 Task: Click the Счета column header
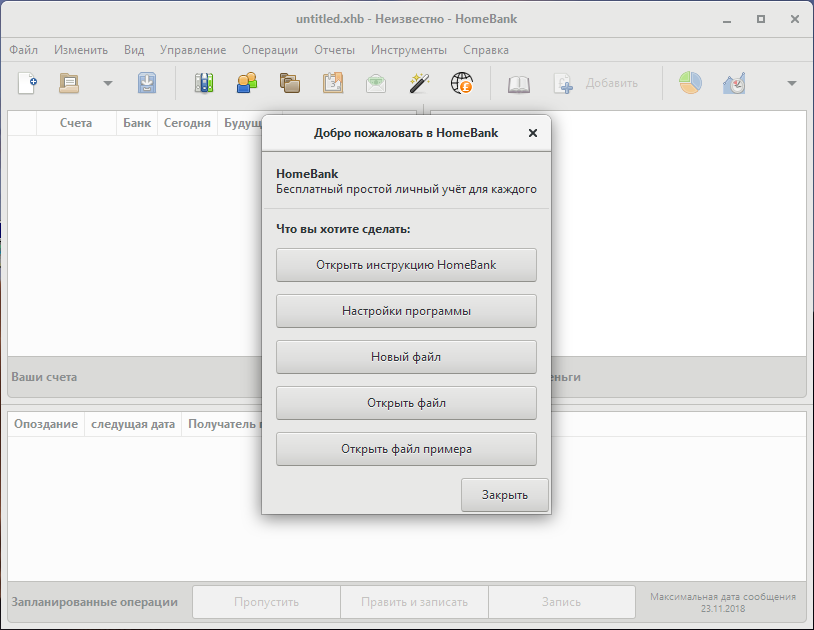point(76,123)
